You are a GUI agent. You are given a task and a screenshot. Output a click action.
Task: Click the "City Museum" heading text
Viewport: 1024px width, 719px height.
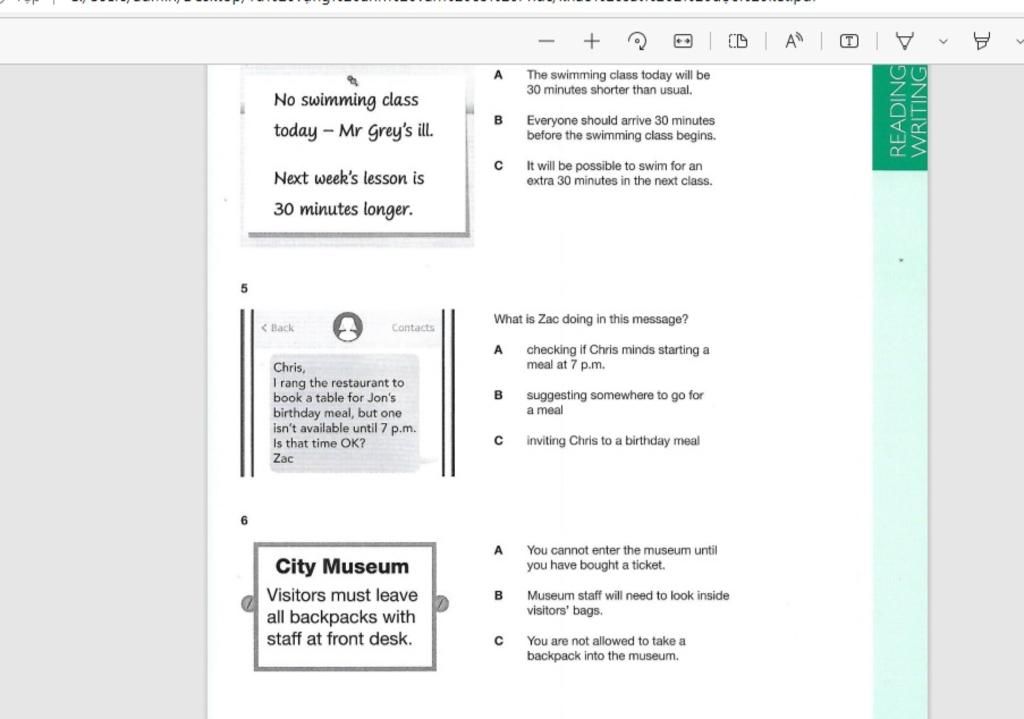pos(342,566)
